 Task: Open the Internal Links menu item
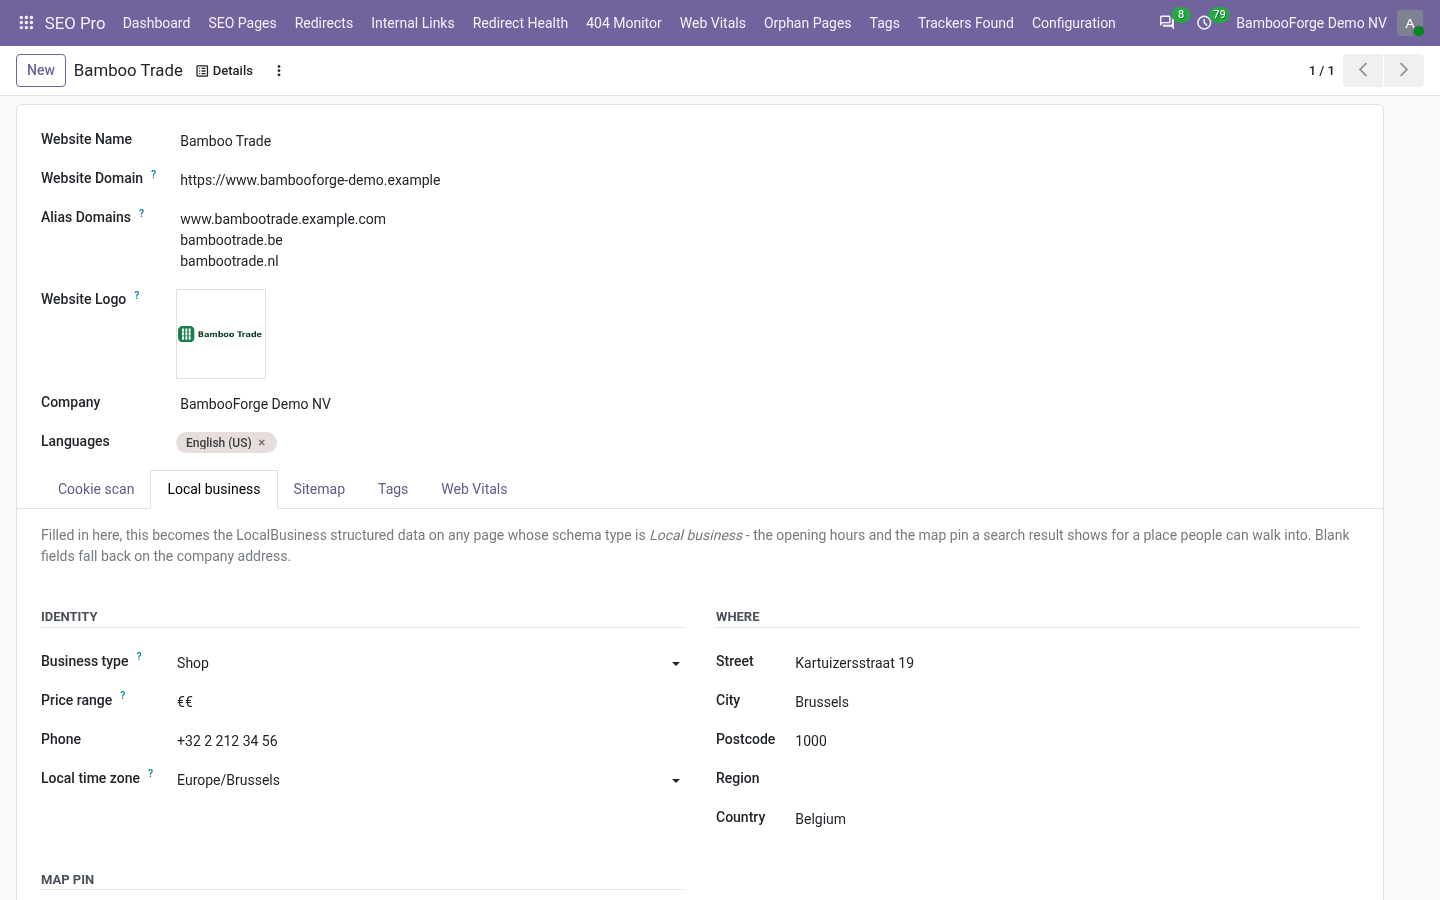(413, 23)
